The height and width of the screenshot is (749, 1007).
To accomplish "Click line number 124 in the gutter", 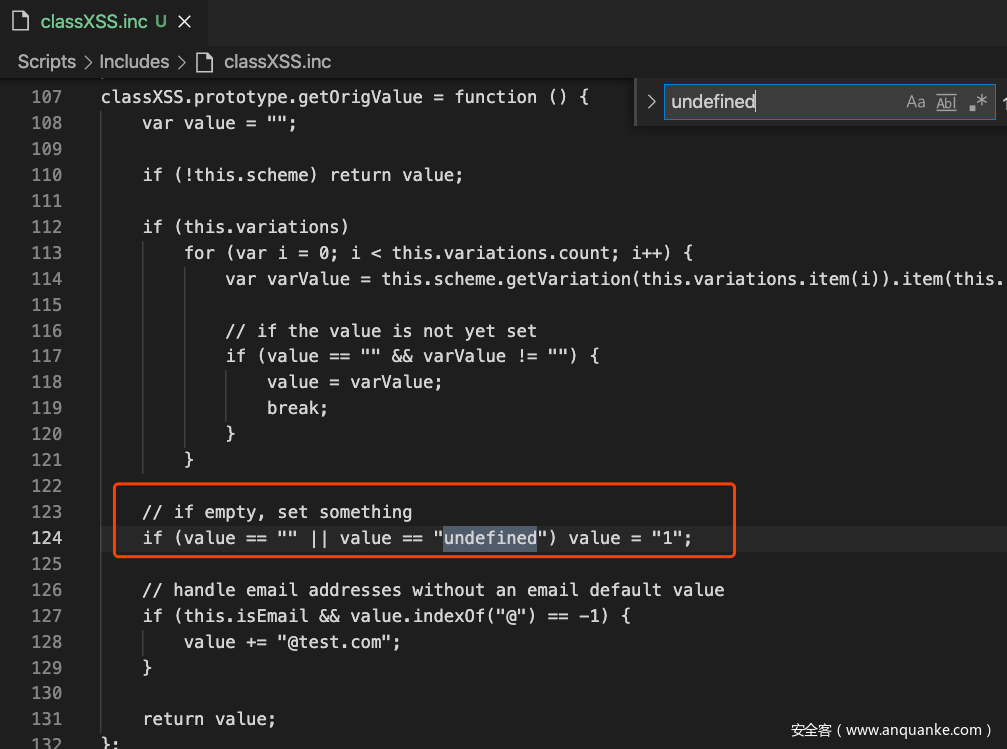I will (x=46, y=538).
